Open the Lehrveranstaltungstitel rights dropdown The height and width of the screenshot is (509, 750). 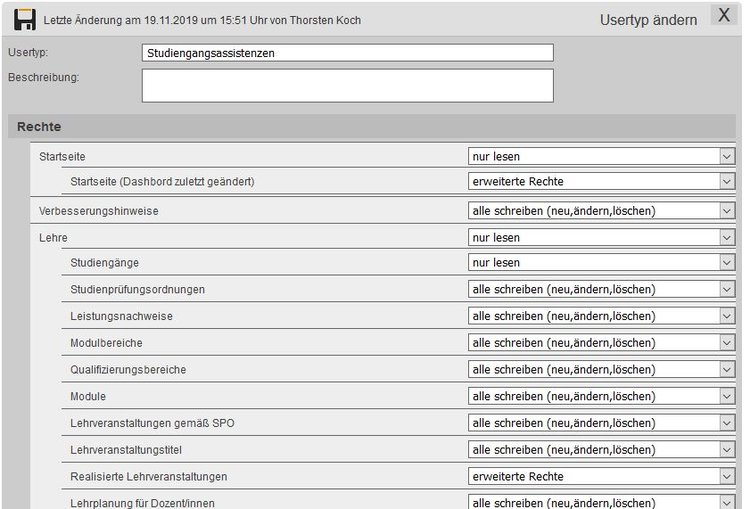(x=601, y=450)
